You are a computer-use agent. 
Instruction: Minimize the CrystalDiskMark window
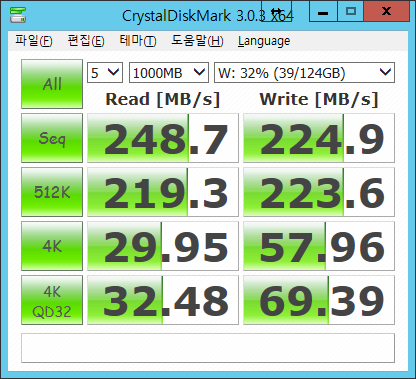pos(323,11)
